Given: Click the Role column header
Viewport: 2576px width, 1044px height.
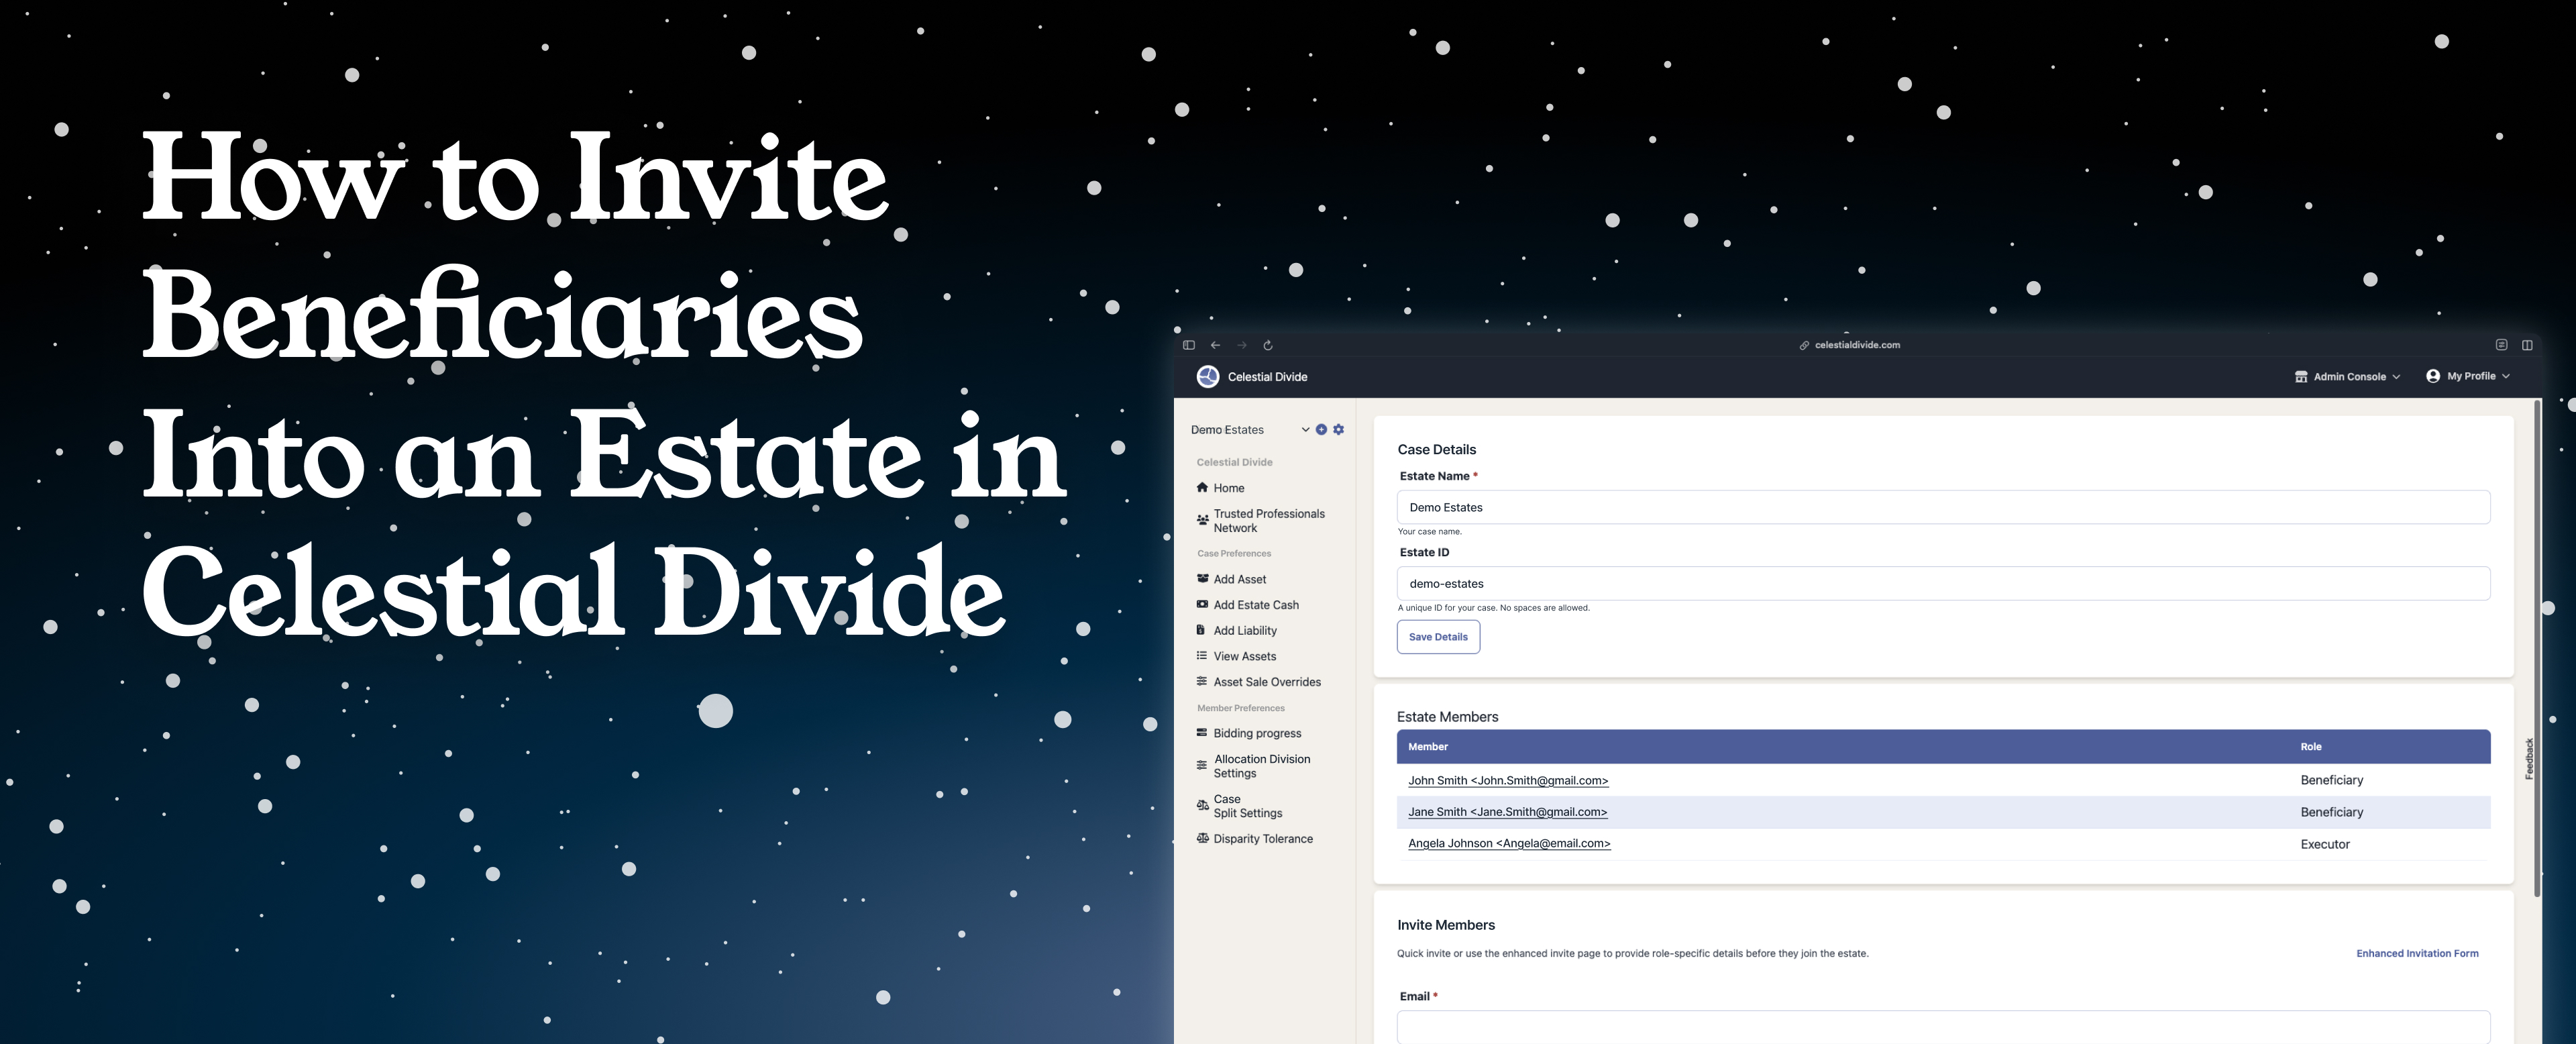Looking at the screenshot, I should (2311, 747).
